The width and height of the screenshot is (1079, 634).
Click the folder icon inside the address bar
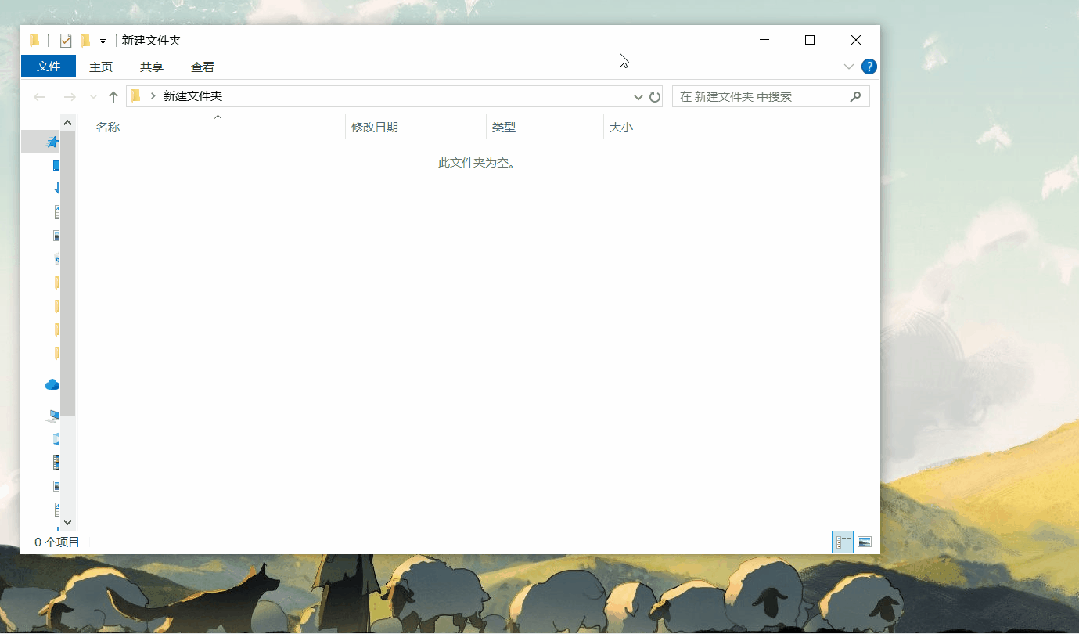[x=135, y=97]
